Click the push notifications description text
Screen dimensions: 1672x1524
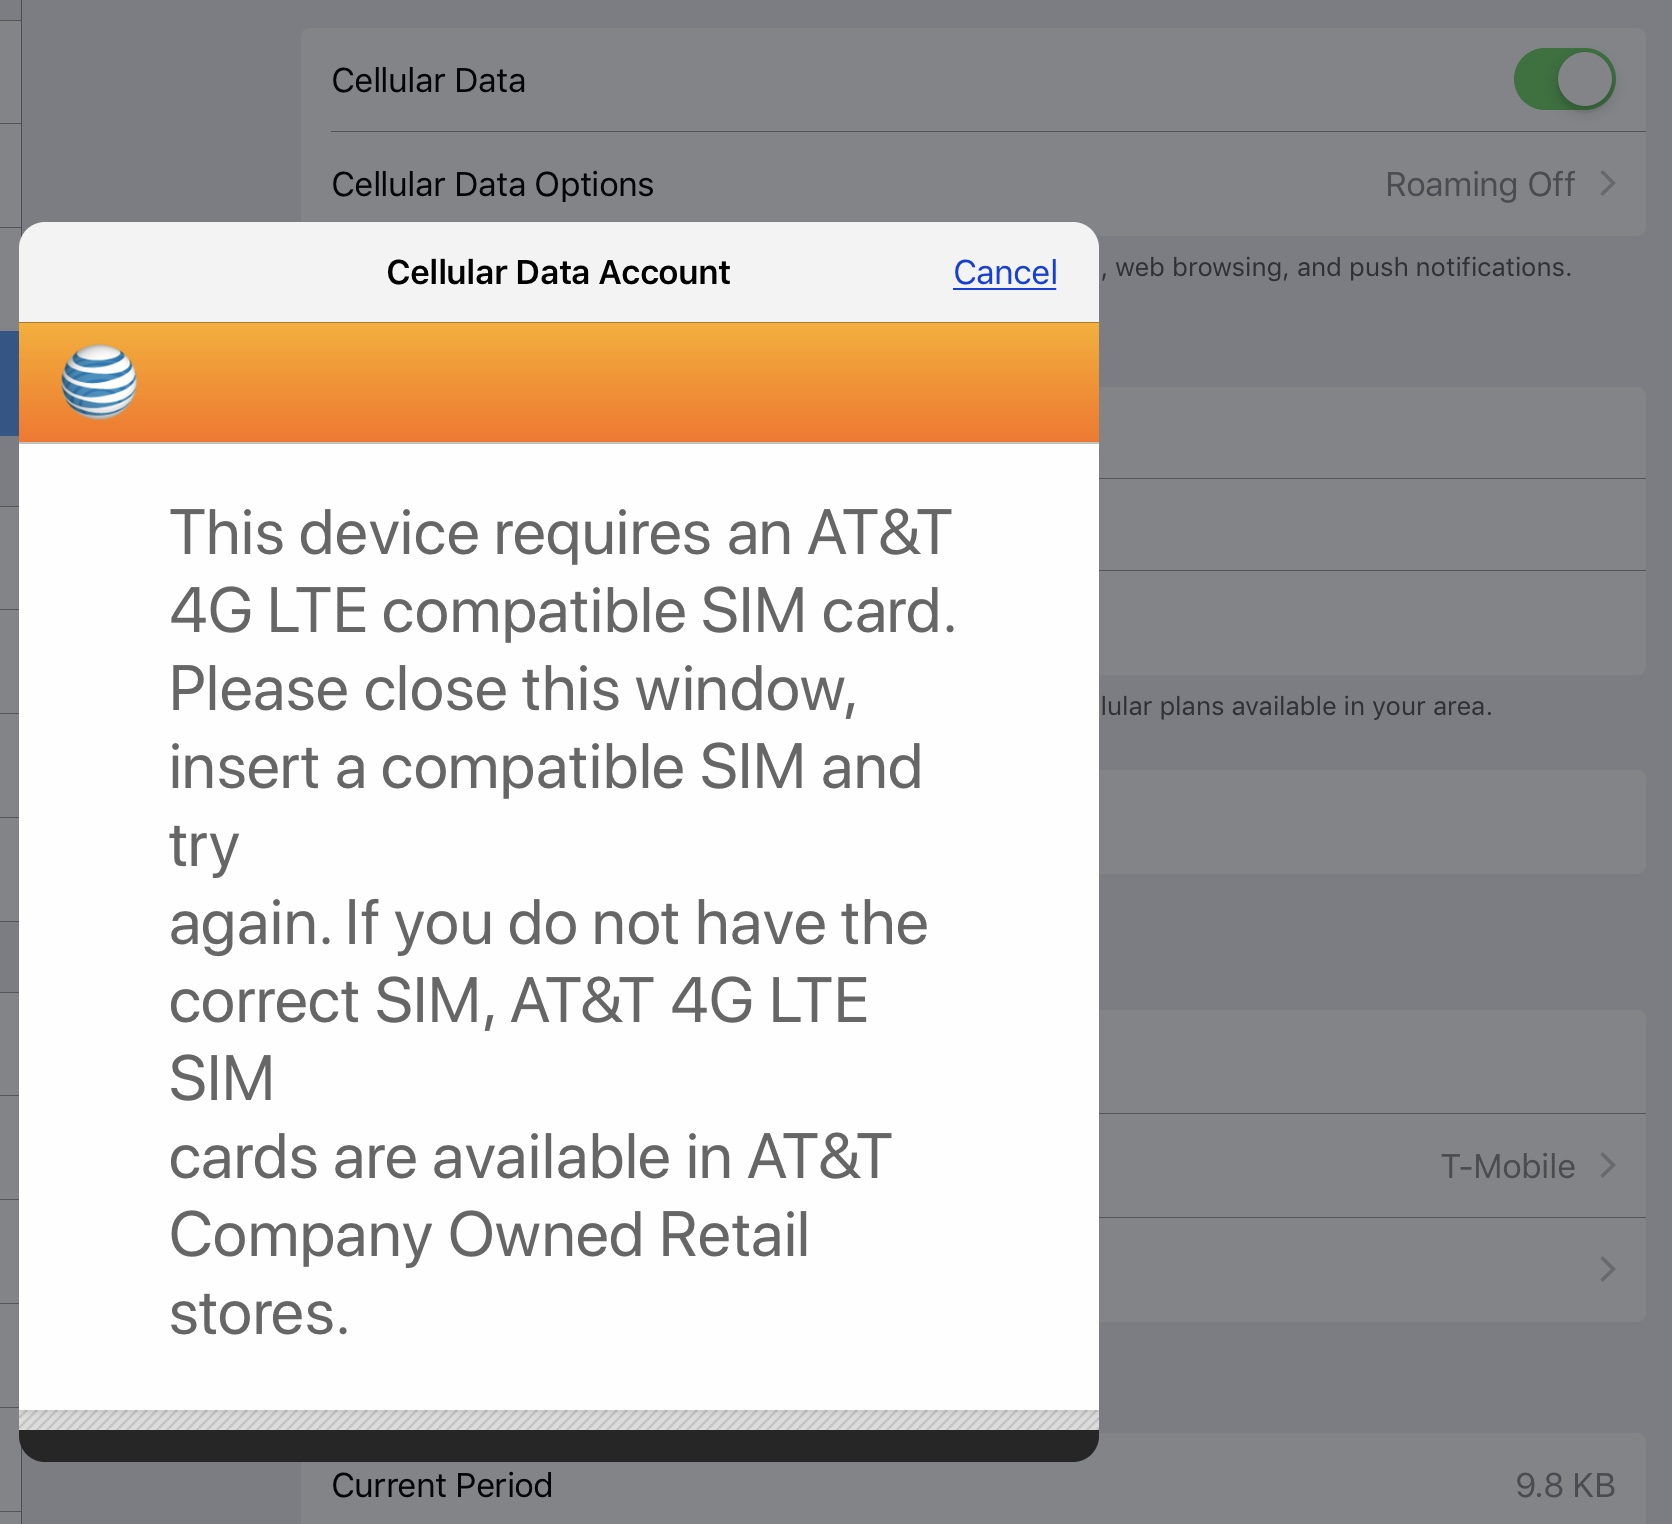coord(1336,267)
